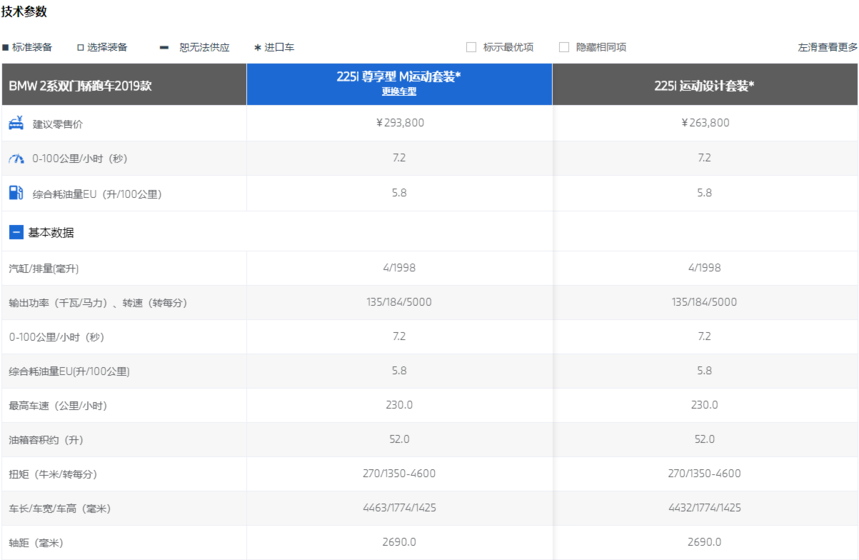Screen dimensions: 859x560
Task: Click the speedometer icon beside 0-100公里/小时
Action: click(x=16, y=158)
